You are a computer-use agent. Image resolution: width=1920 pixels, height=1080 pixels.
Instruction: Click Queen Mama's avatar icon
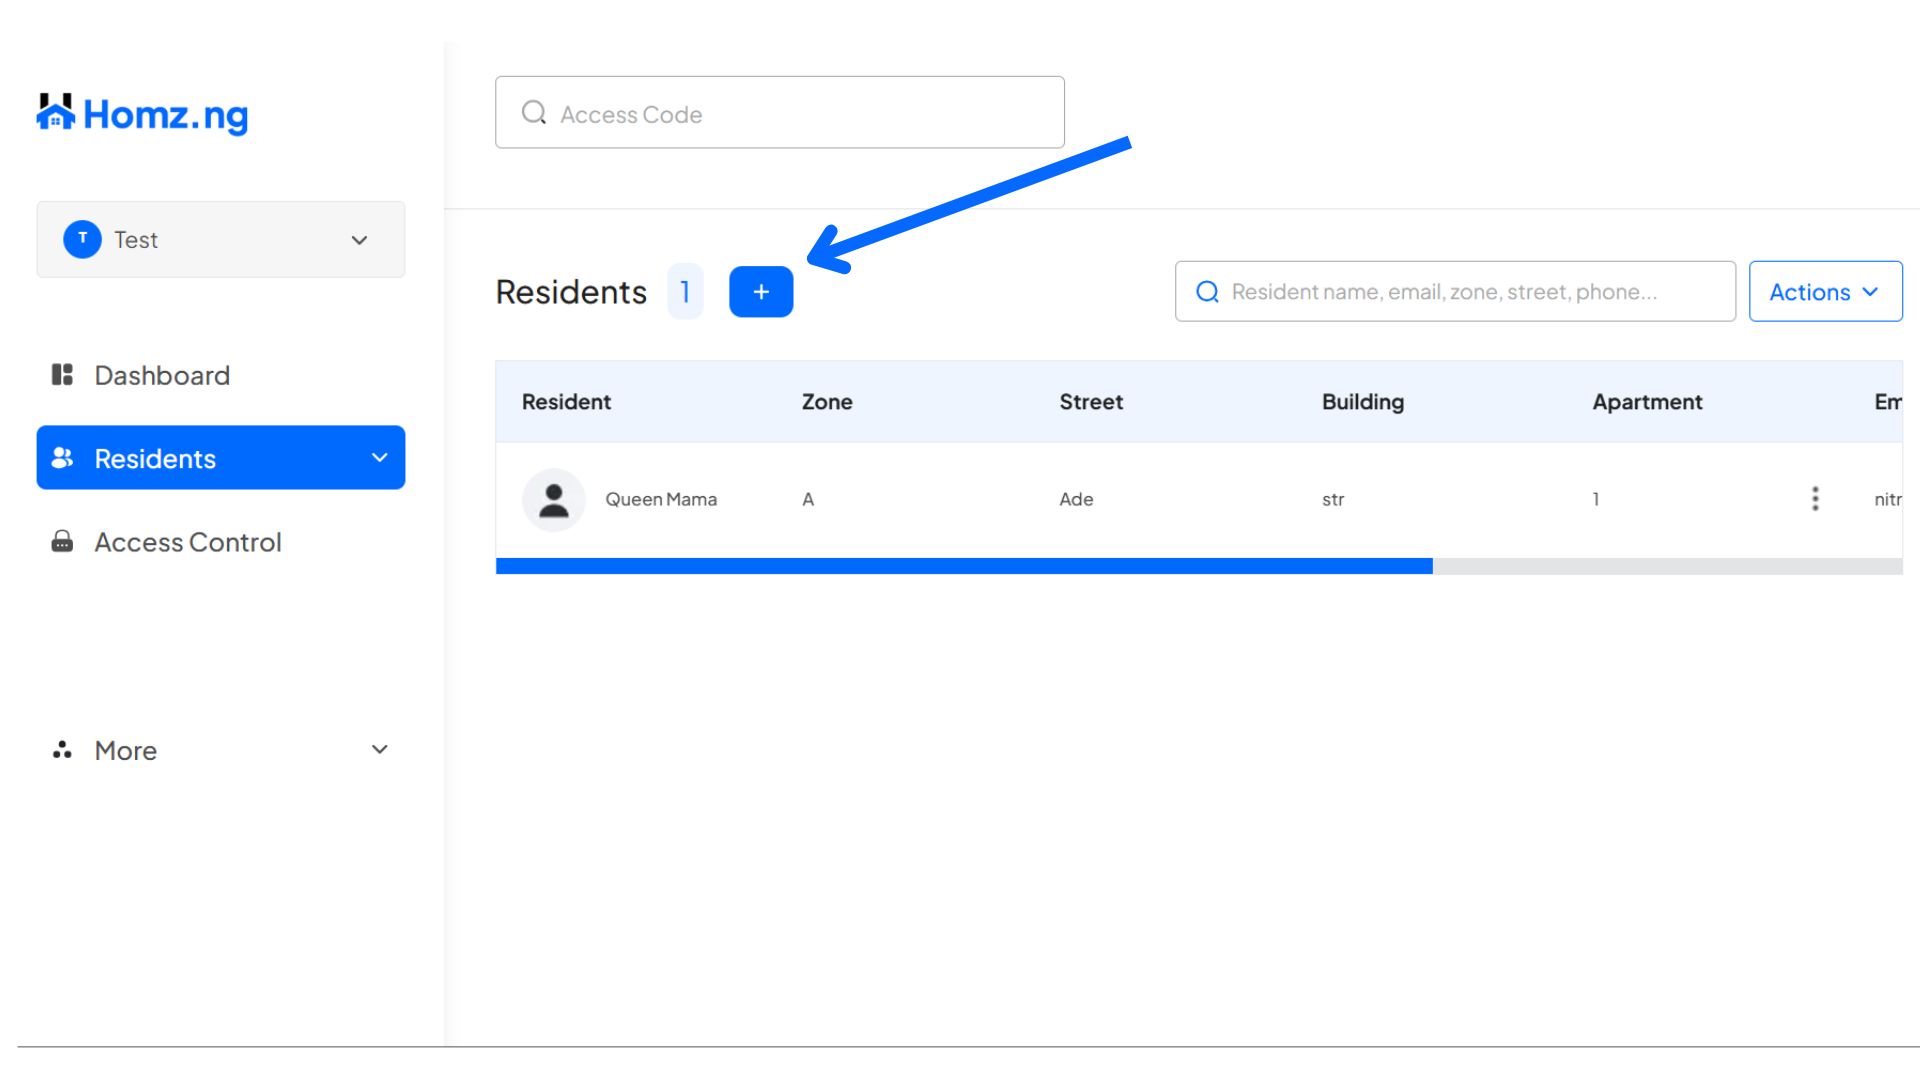(553, 500)
